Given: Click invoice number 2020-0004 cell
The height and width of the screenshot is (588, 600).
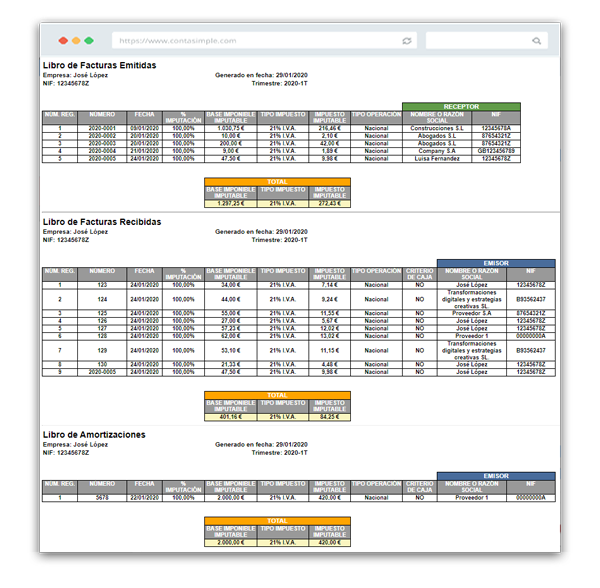Looking at the screenshot, I should click(x=102, y=151).
